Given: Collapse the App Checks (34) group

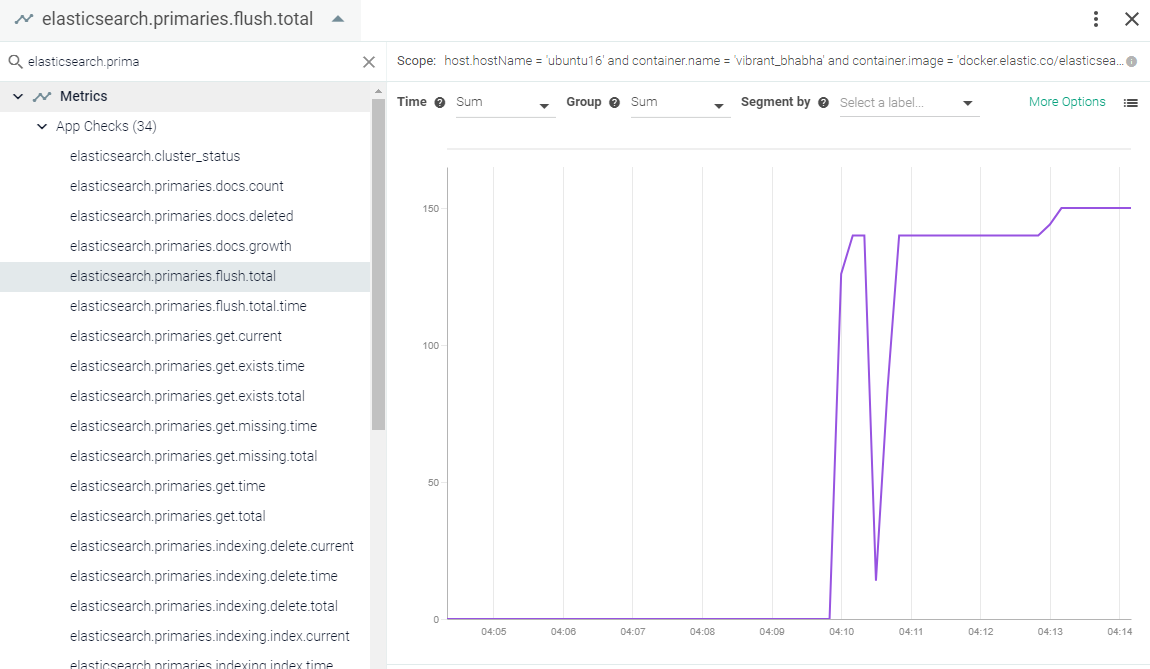Looking at the screenshot, I should pos(42,126).
